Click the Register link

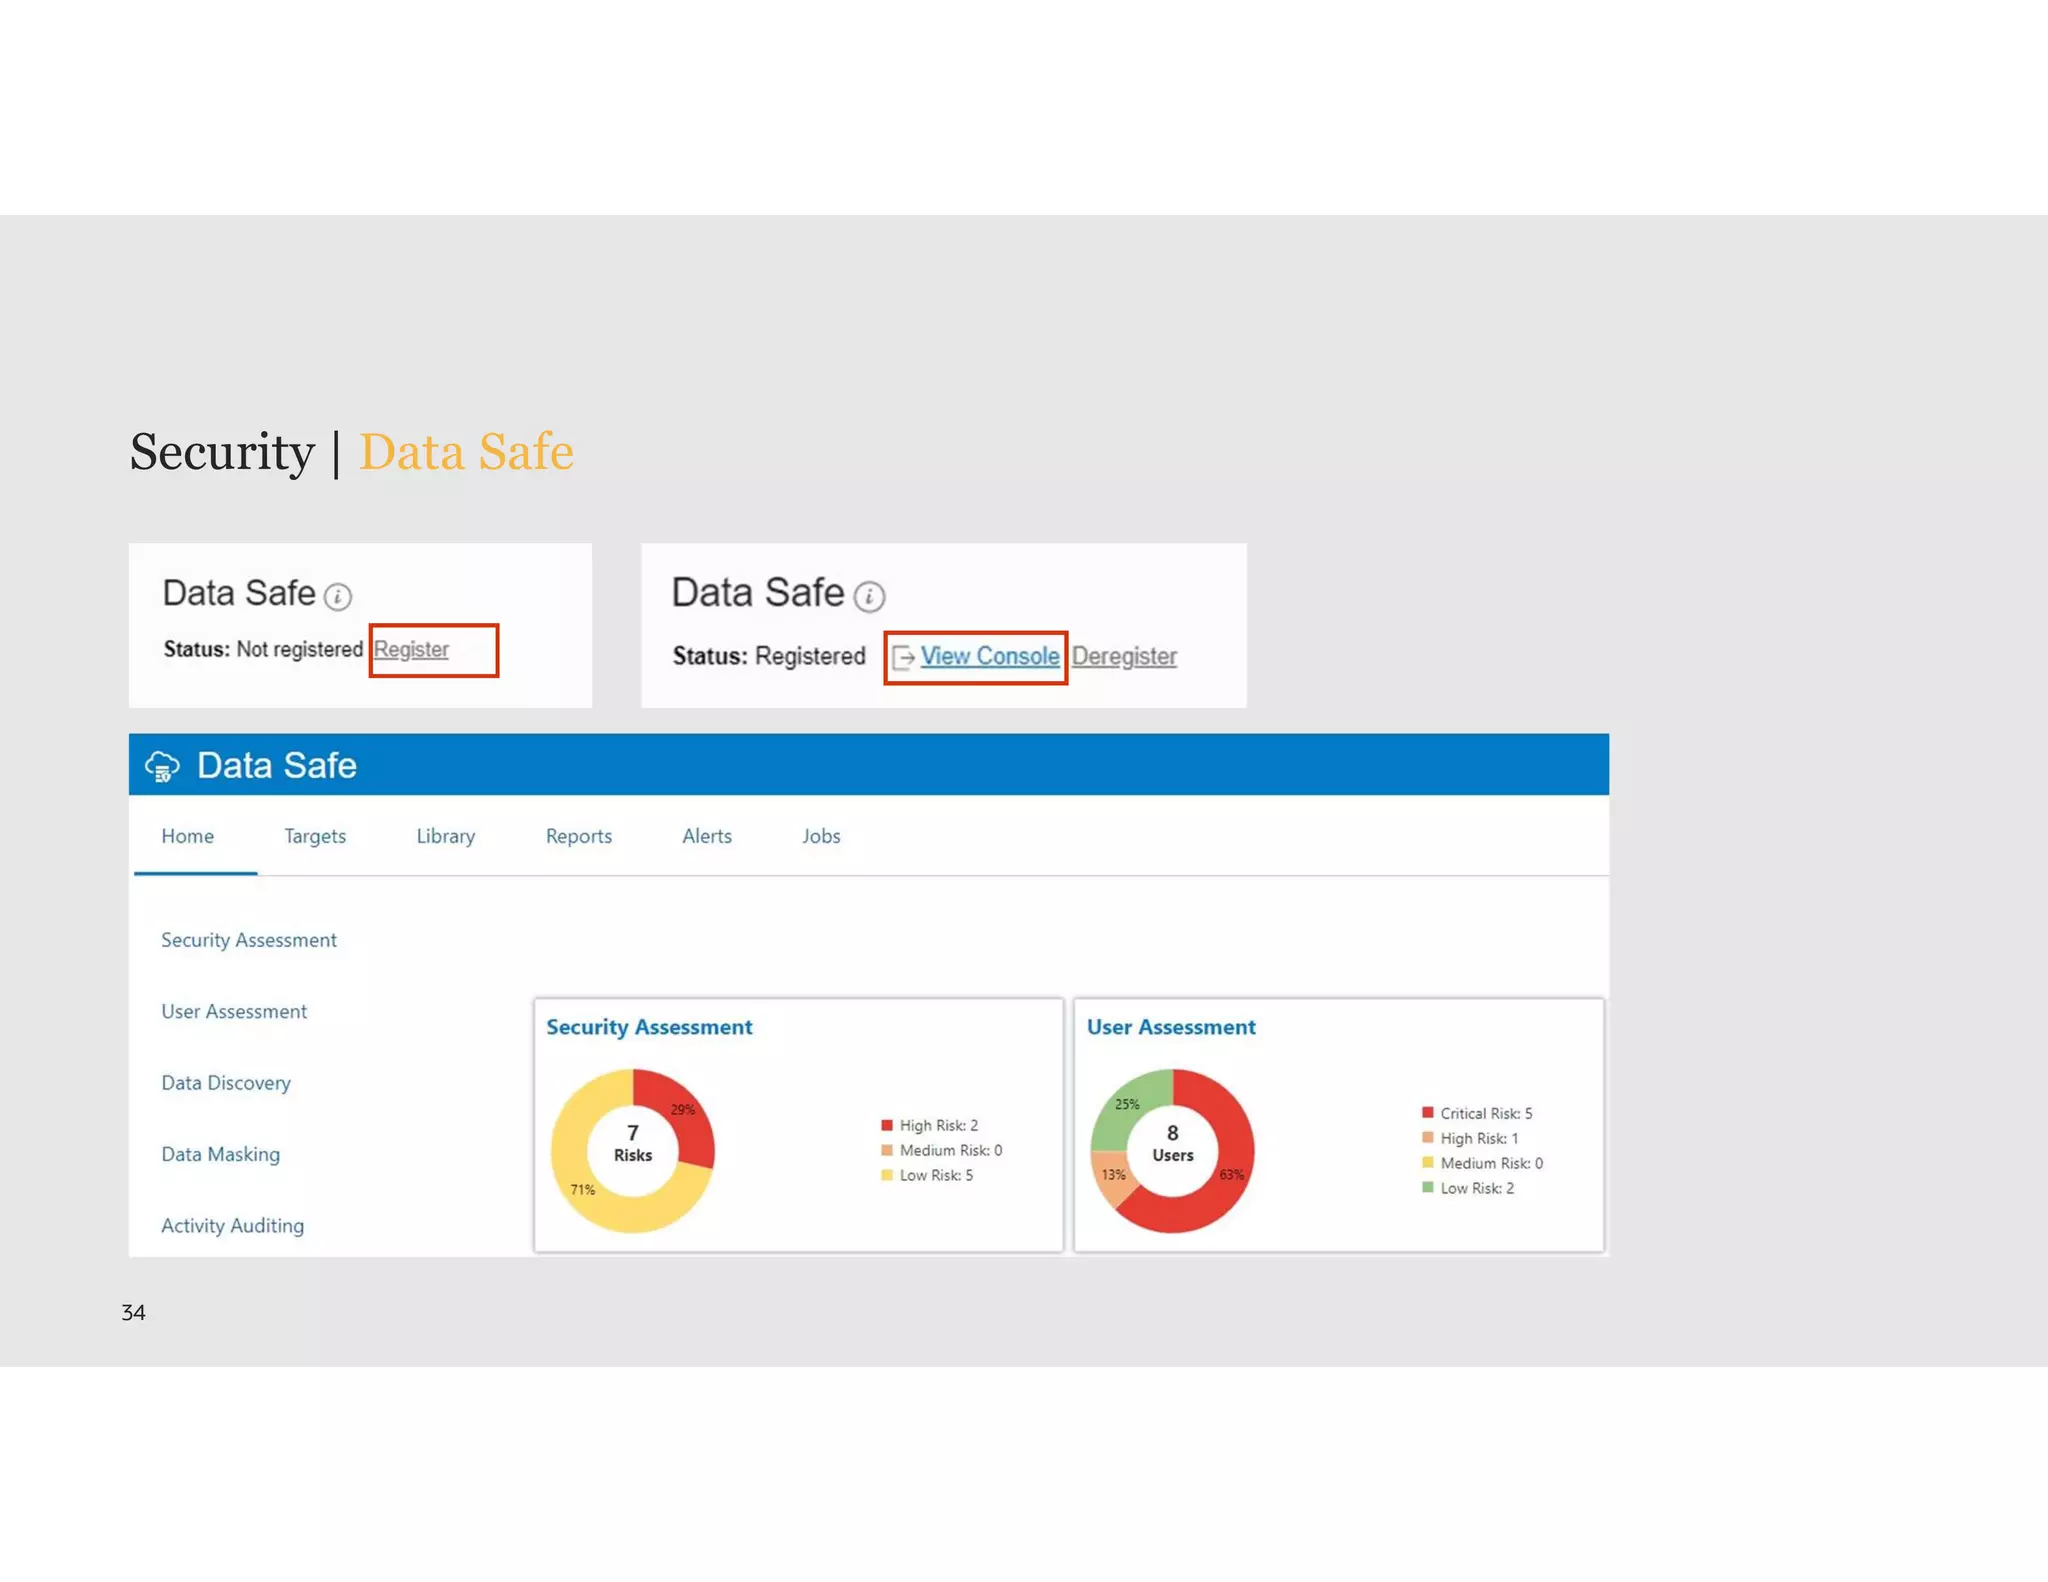click(x=411, y=649)
